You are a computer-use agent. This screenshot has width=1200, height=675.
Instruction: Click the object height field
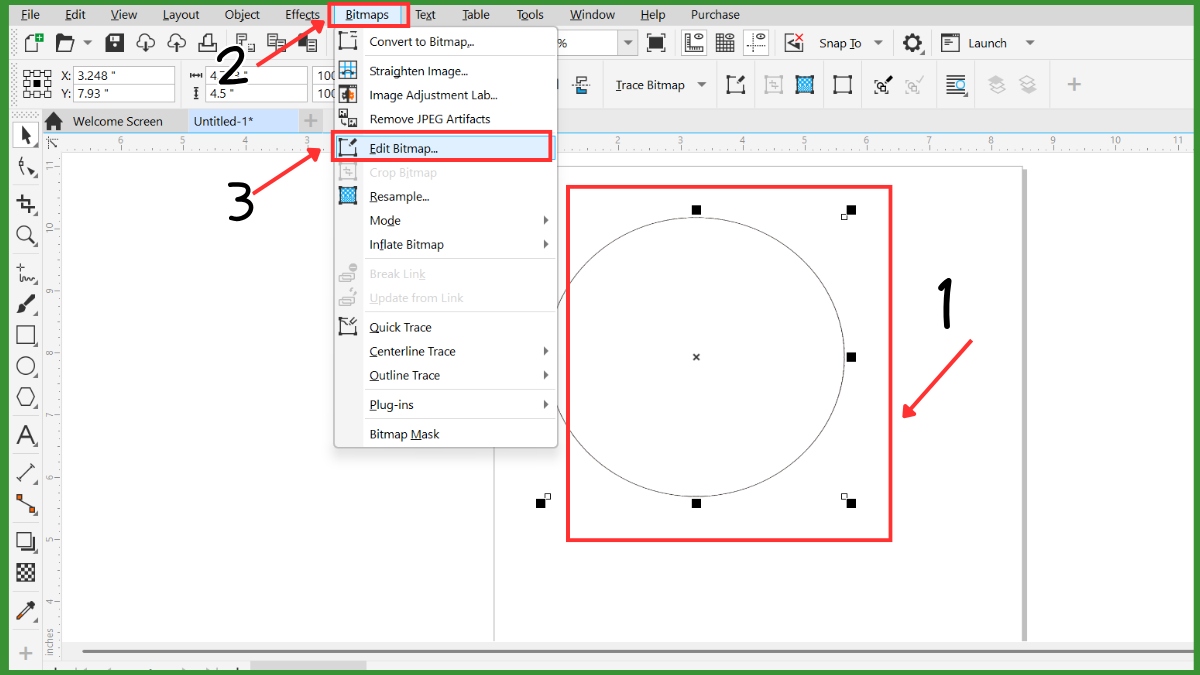[256, 93]
